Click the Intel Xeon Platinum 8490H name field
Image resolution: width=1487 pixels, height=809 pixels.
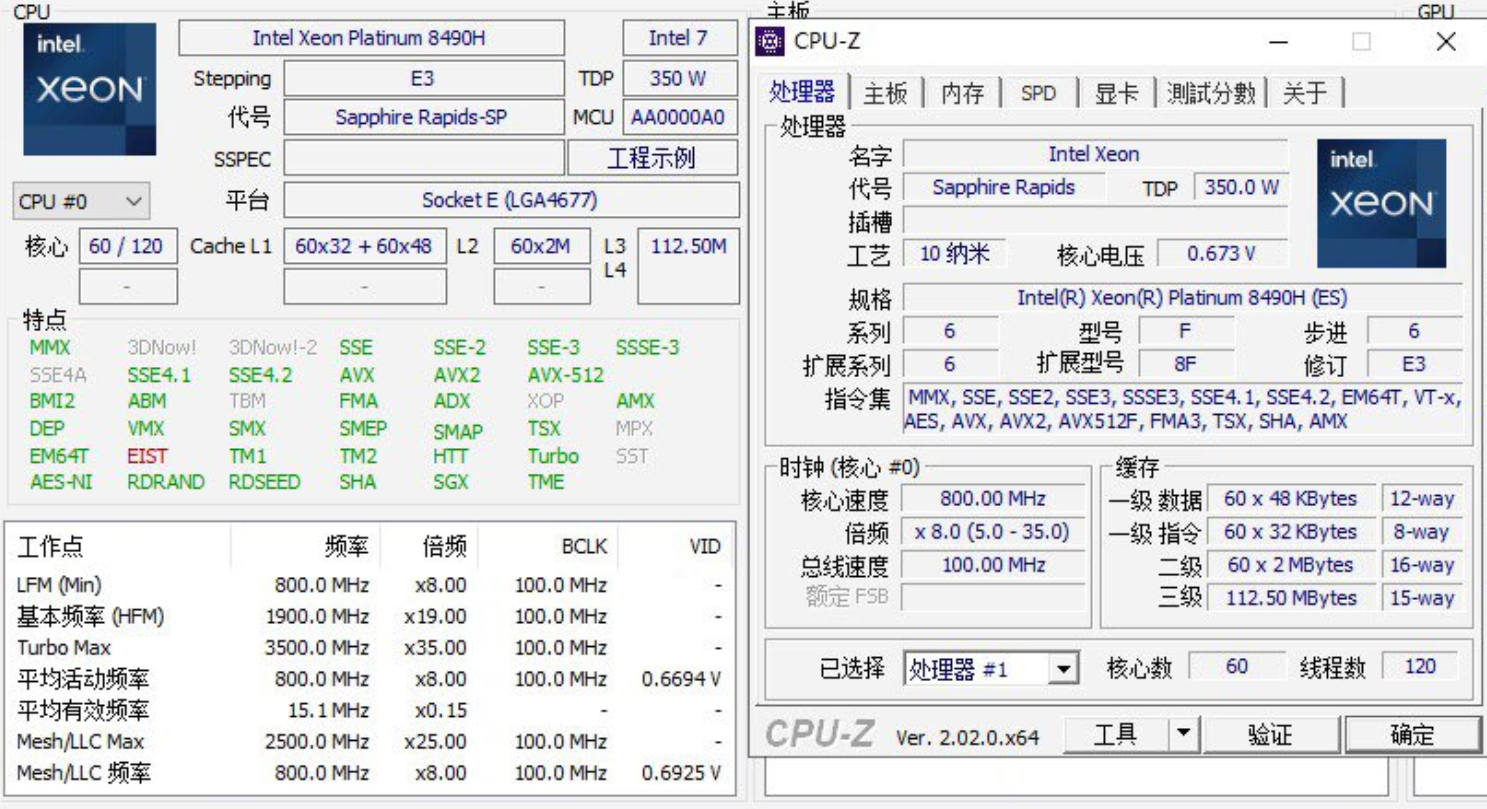point(371,39)
